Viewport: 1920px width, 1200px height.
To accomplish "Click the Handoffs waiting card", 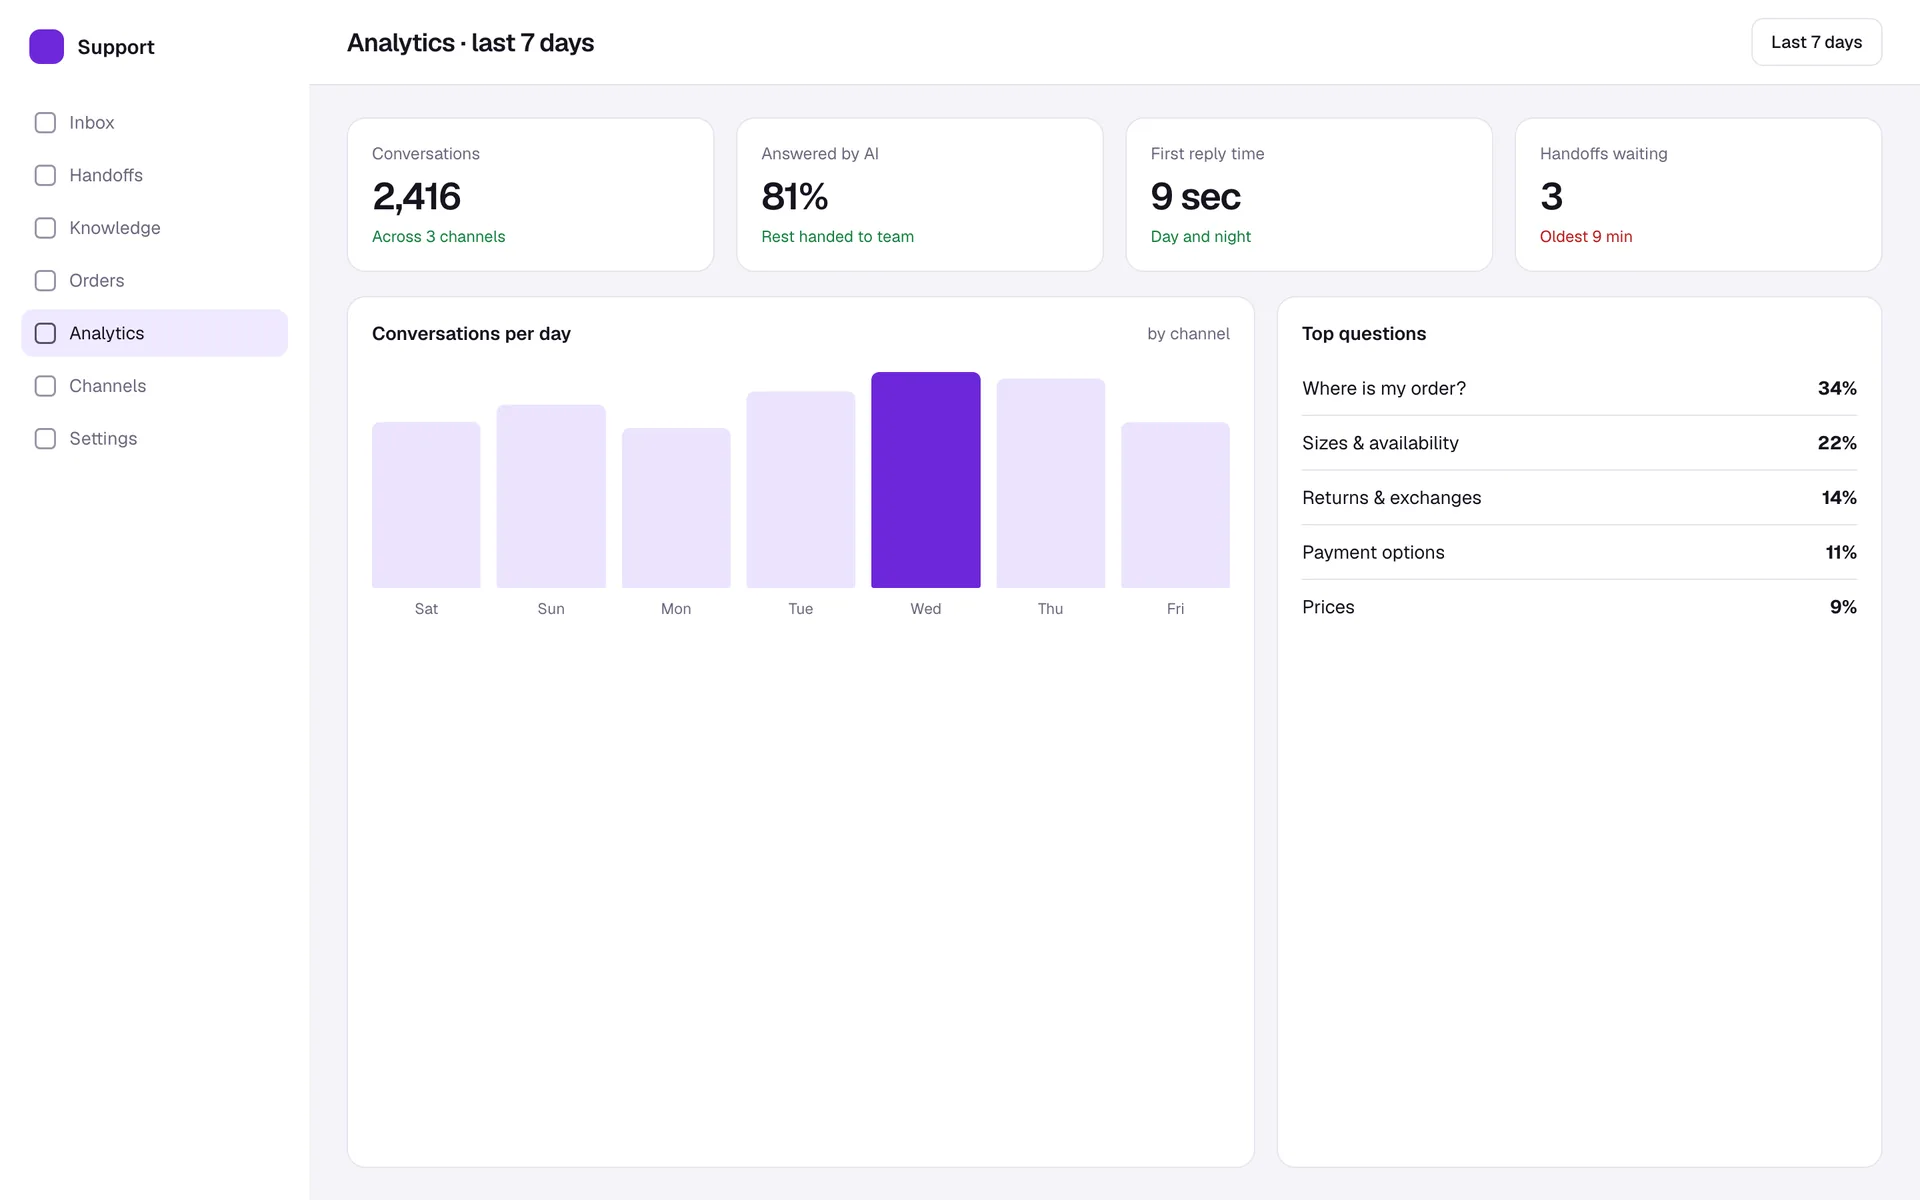I will point(1698,195).
